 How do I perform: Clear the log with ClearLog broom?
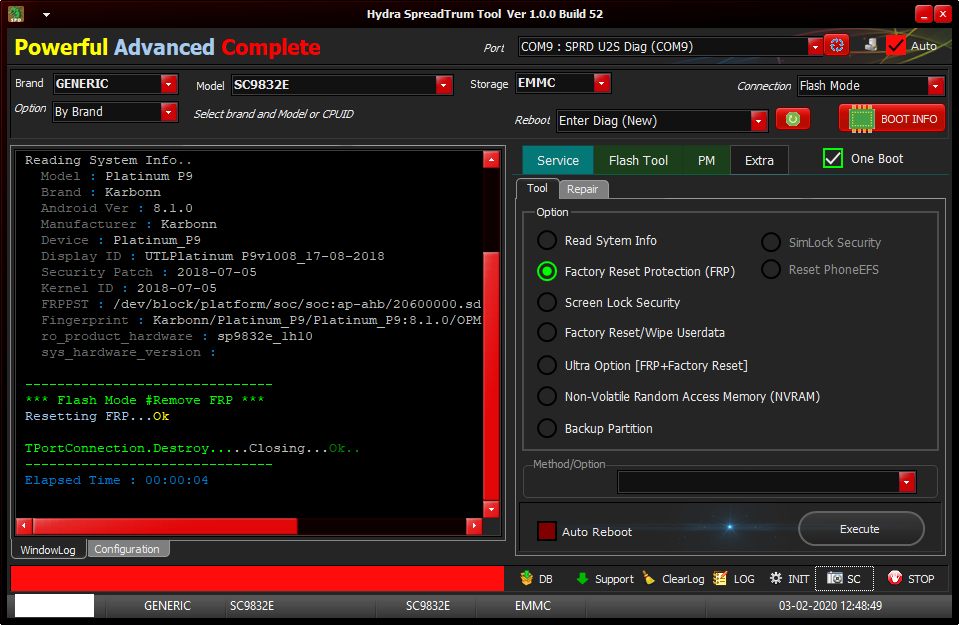(x=673, y=579)
